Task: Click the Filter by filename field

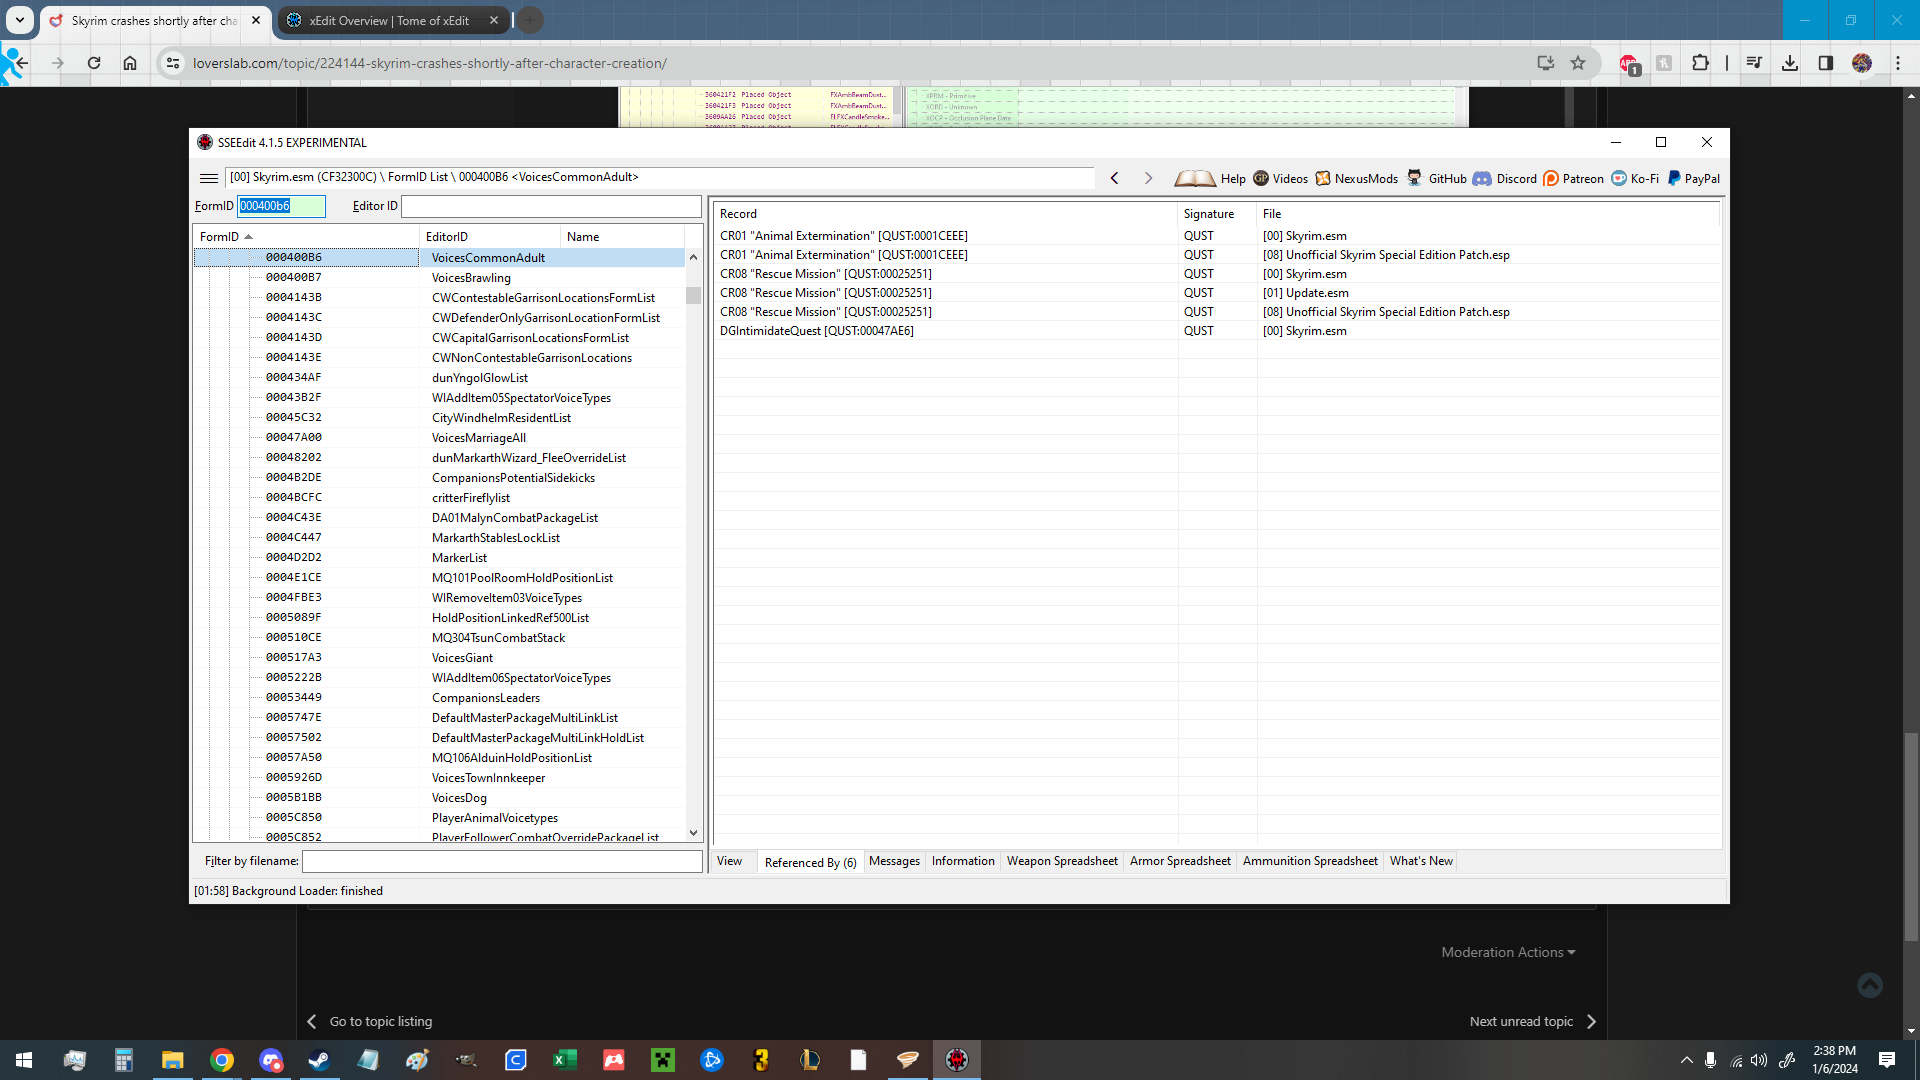Action: tap(502, 861)
